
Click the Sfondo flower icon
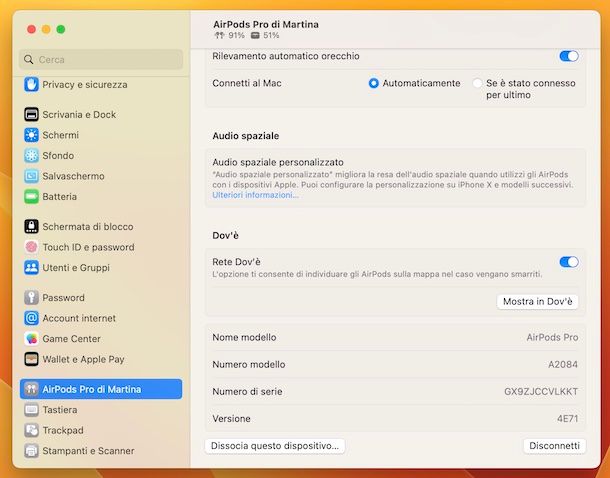pos(31,156)
